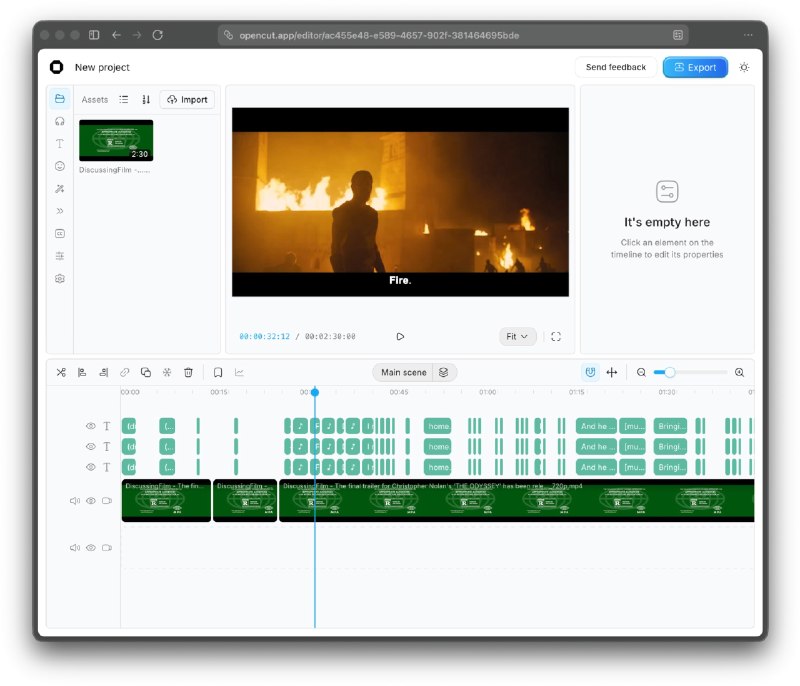Click the split-and-keep-left align tool
Screen dimensions: 800x686
click(x=82, y=372)
